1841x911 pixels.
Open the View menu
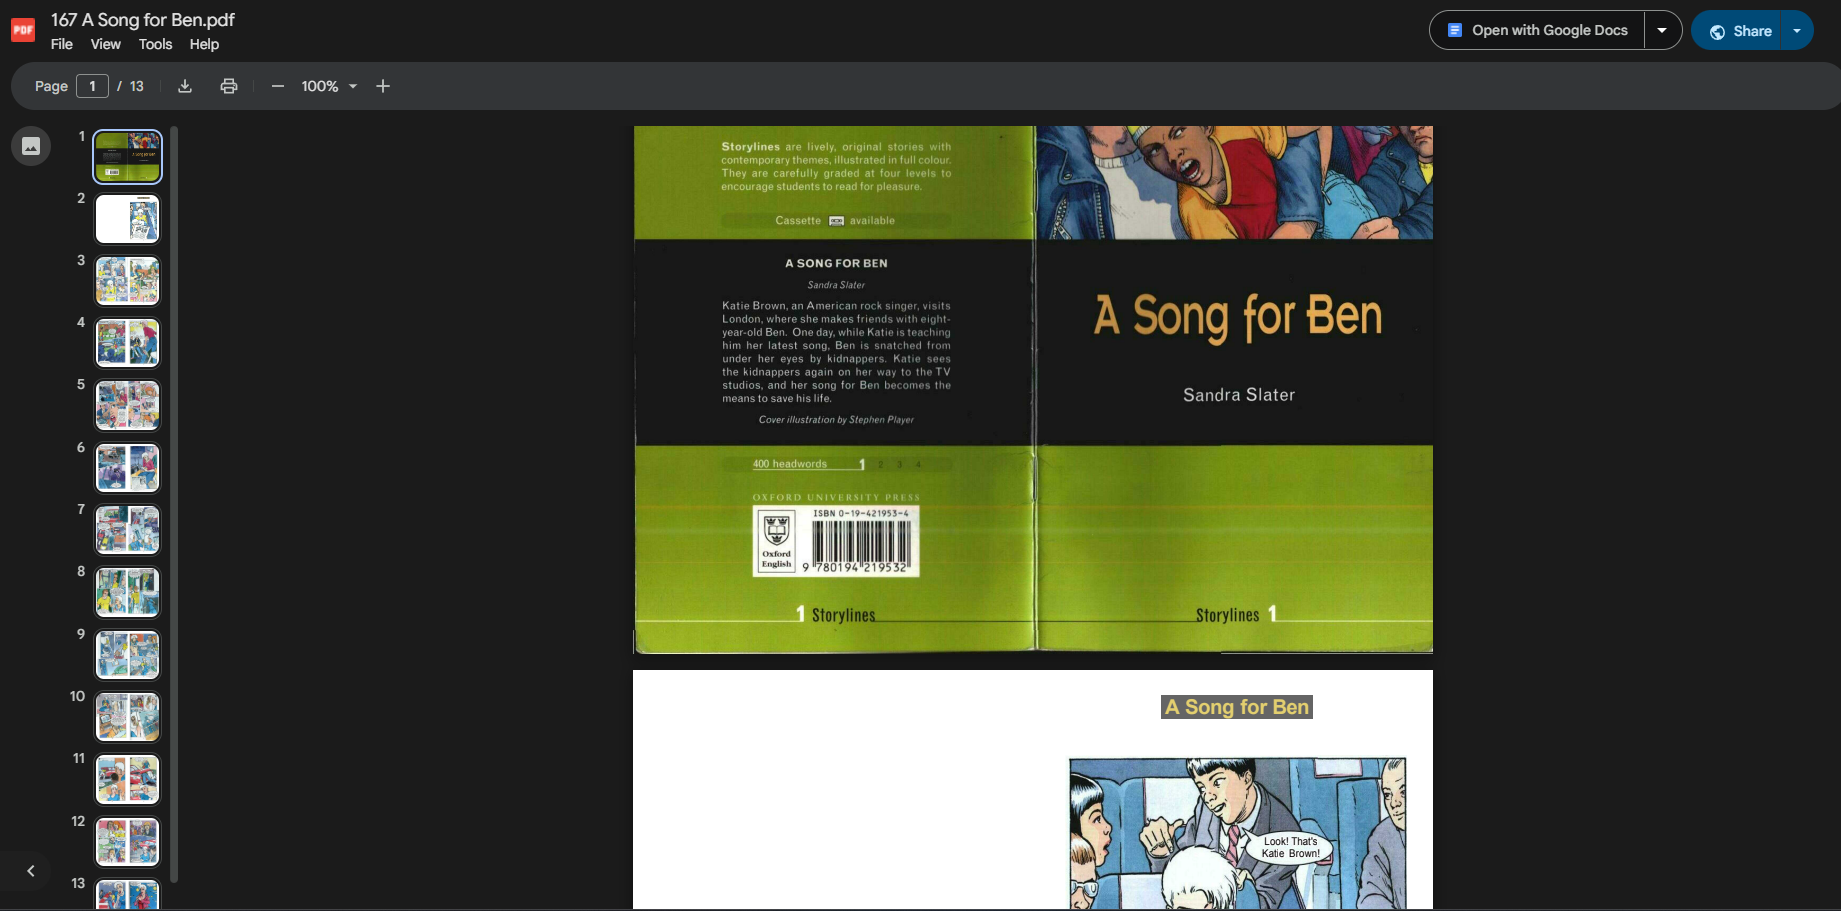pyautogui.click(x=105, y=44)
